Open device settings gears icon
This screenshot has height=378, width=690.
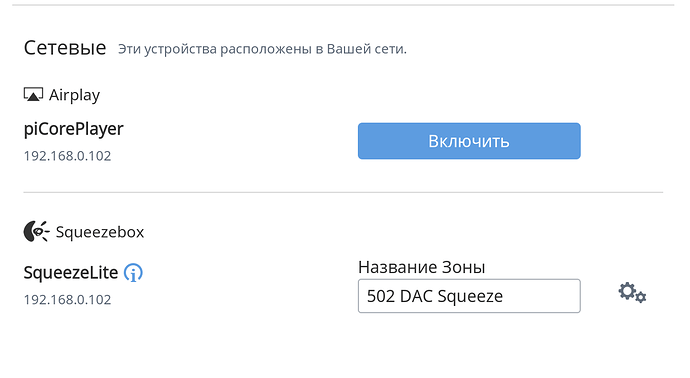(x=632, y=293)
